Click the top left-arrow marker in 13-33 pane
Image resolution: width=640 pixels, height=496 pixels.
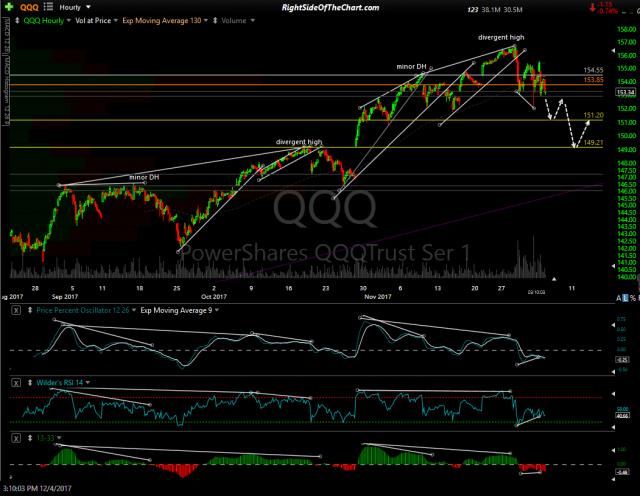(x=613, y=450)
